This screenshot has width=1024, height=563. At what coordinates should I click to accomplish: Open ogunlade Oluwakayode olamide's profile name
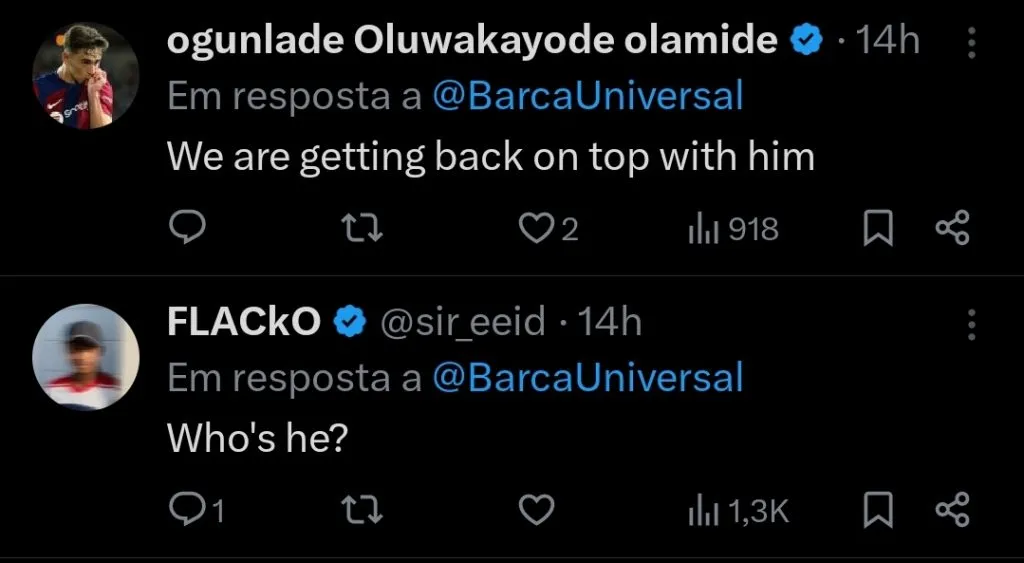pyautogui.click(x=472, y=40)
